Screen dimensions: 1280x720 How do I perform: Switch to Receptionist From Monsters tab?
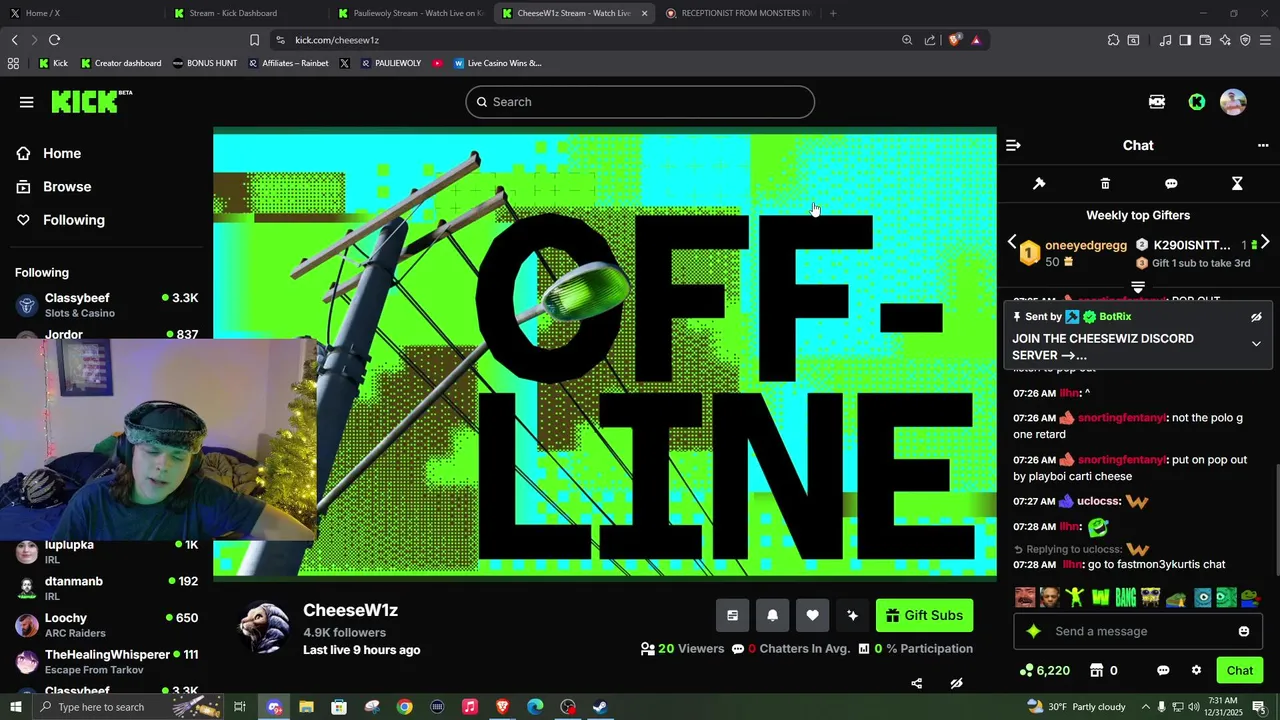pyautogui.click(x=740, y=13)
